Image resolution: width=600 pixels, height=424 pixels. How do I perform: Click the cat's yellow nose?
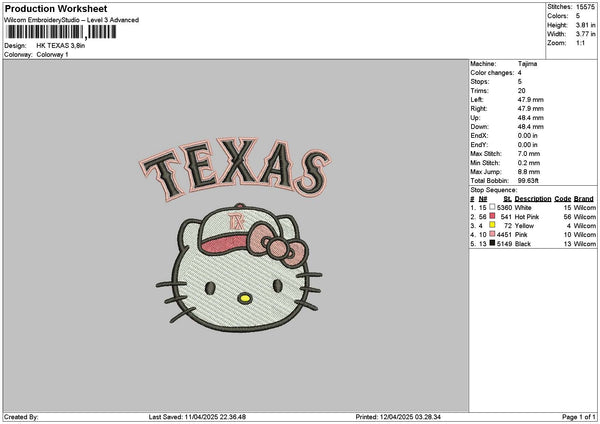click(244, 297)
